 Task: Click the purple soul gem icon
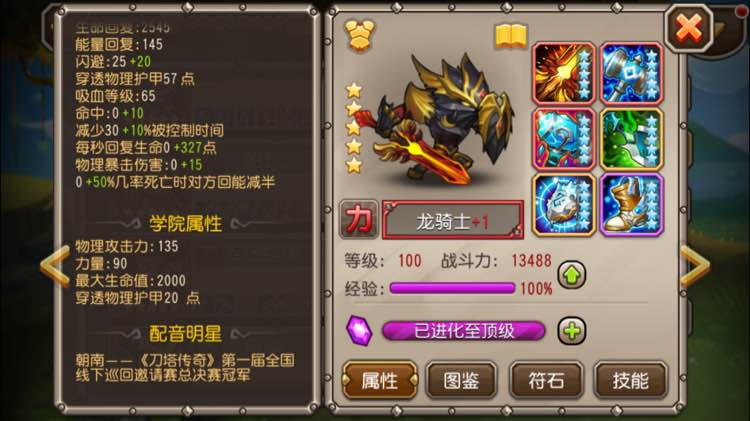click(x=359, y=330)
